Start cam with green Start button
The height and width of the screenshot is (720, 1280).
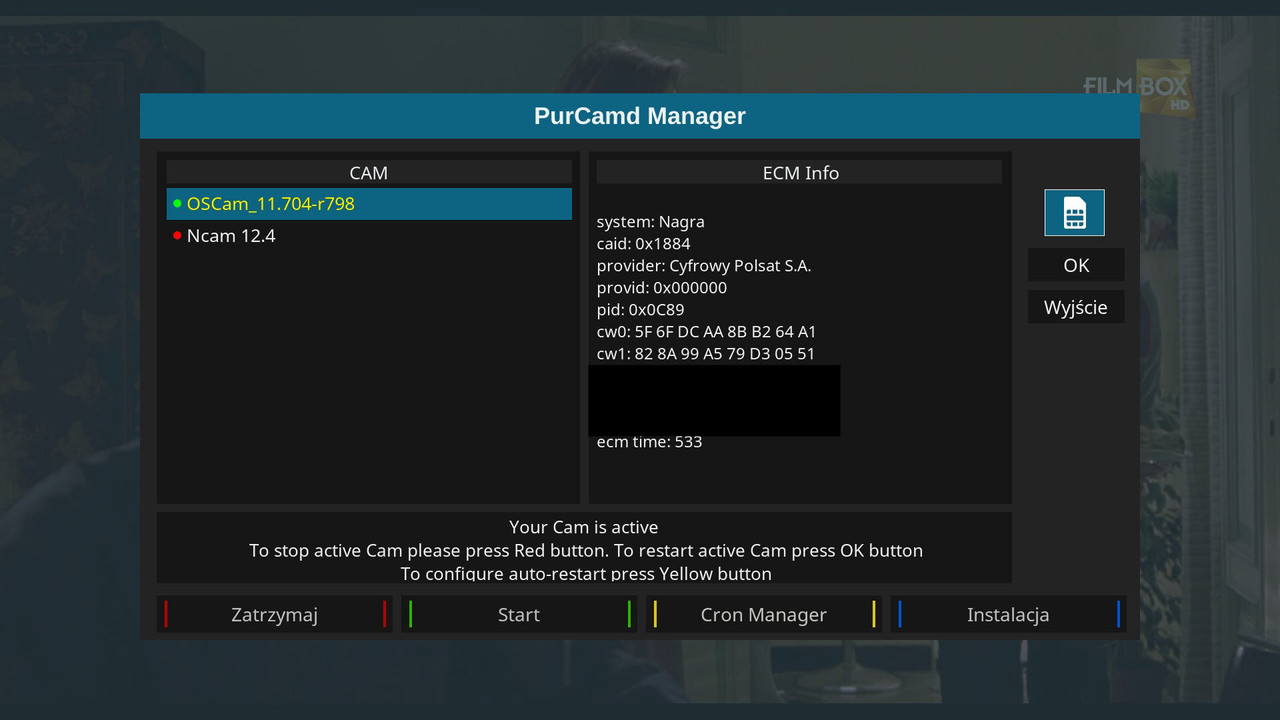point(519,614)
